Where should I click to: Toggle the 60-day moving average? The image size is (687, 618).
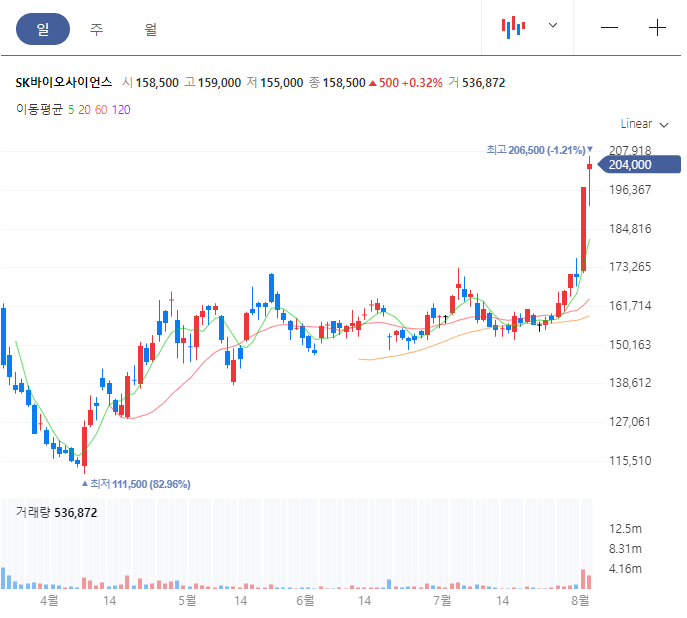(101, 109)
